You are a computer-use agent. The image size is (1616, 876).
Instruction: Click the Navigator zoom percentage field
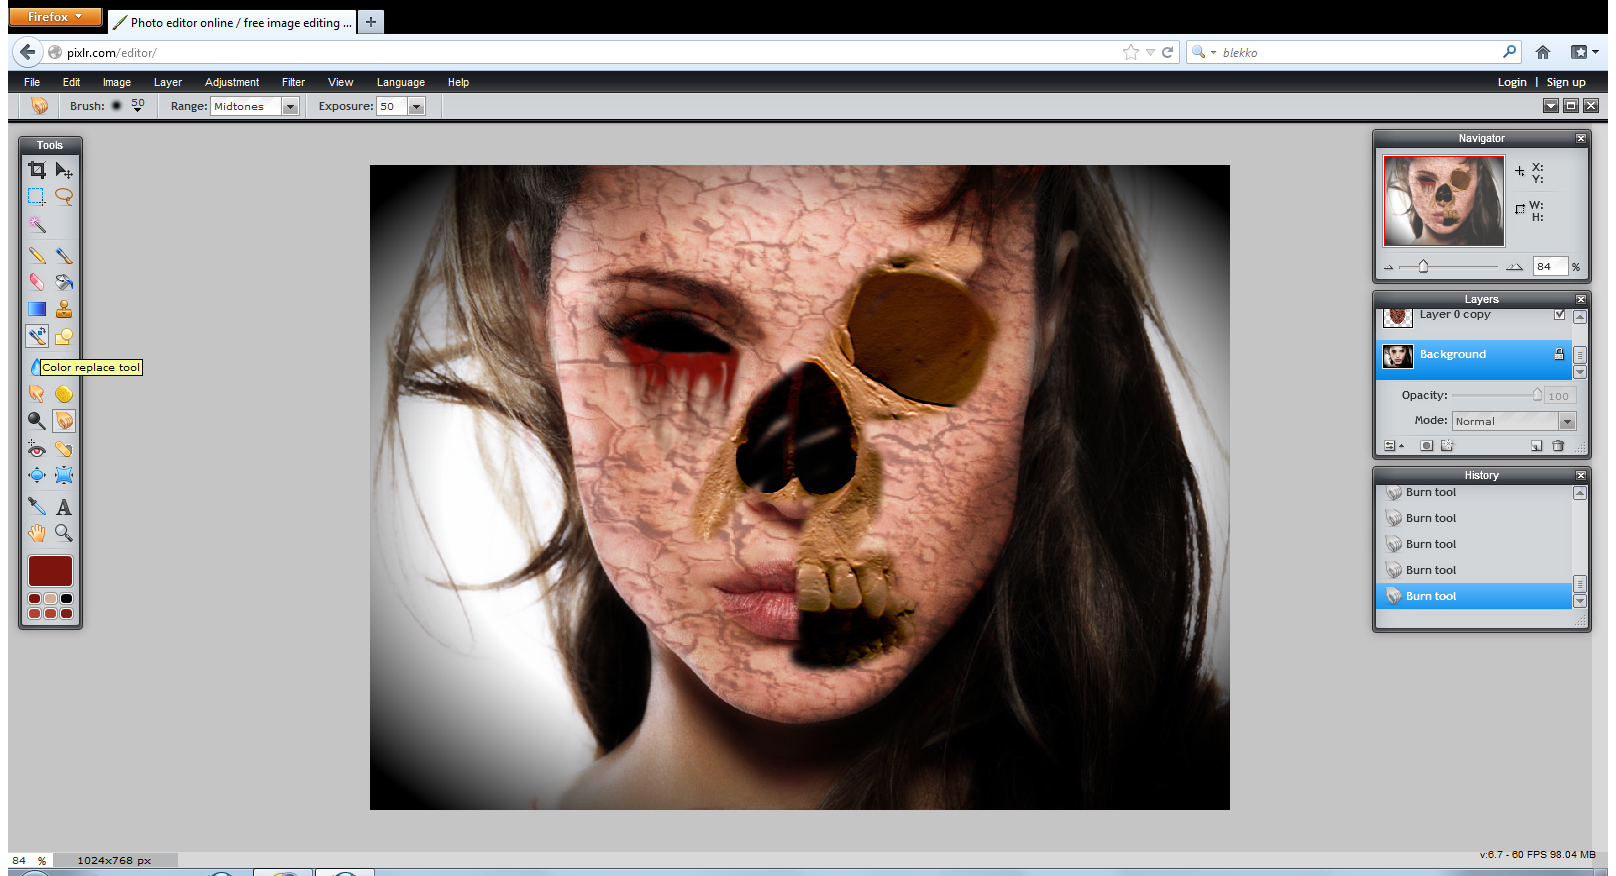point(1550,266)
